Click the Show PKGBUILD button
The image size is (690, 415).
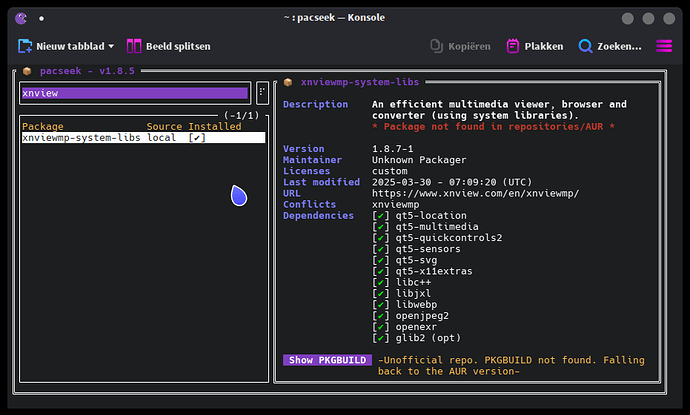[x=327, y=360]
